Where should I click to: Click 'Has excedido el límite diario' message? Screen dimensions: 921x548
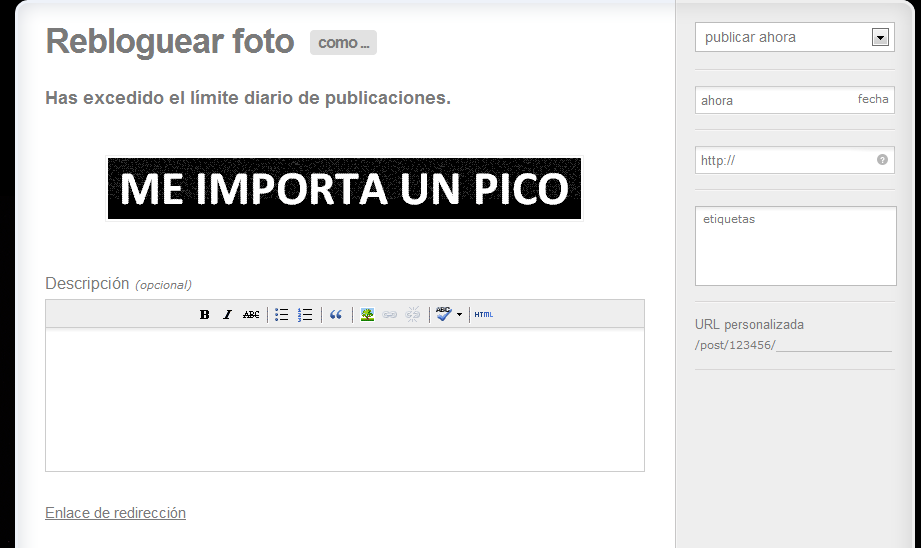[x=248, y=98]
